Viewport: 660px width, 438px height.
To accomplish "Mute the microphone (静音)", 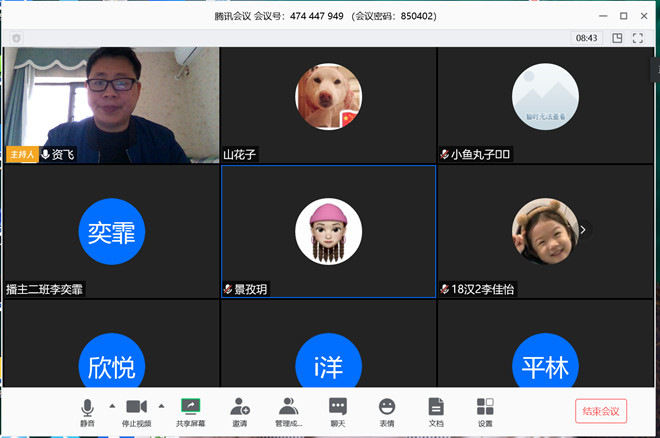I will point(88,411).
